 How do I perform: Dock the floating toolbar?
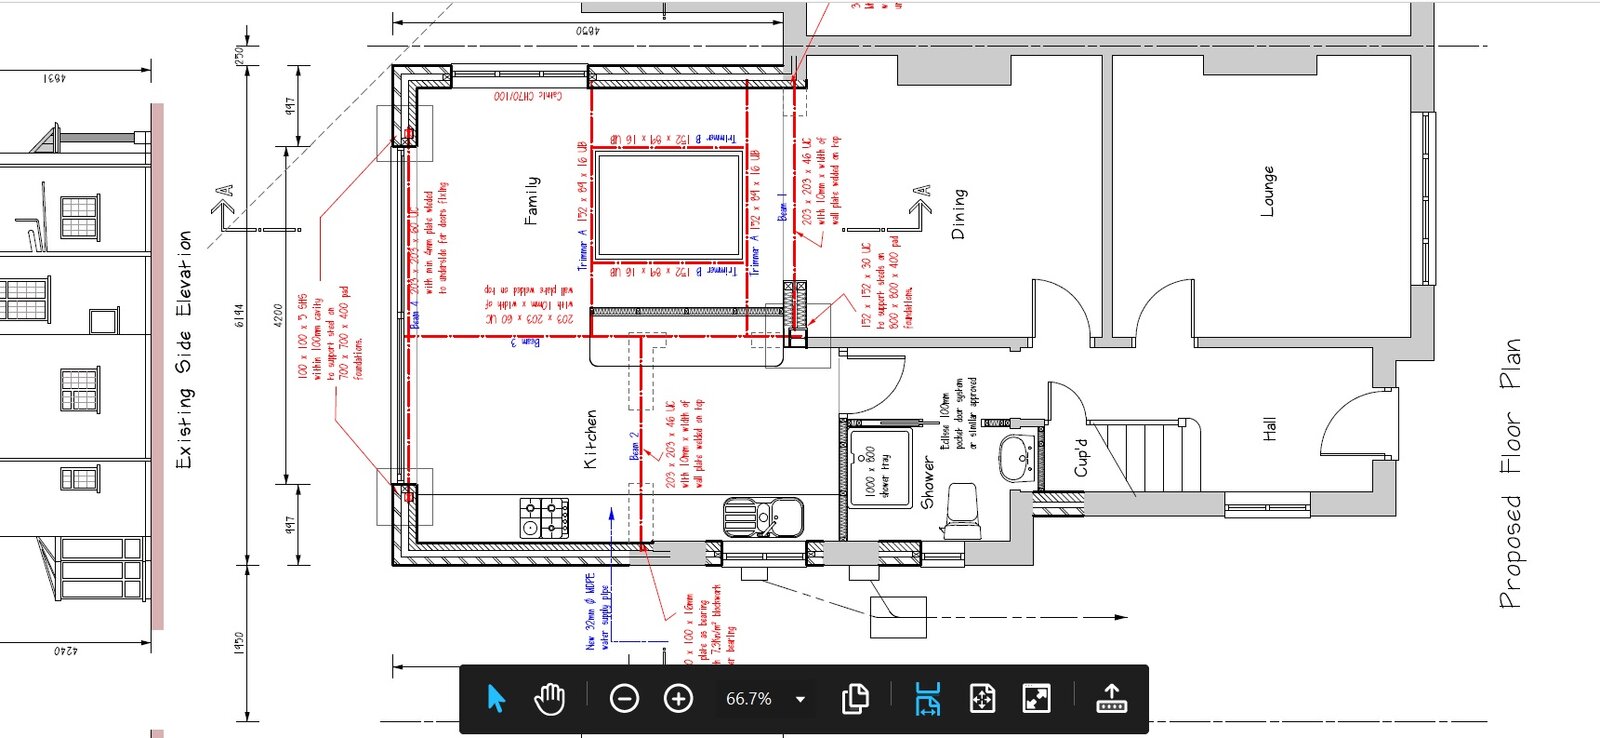coord(1111,698)
